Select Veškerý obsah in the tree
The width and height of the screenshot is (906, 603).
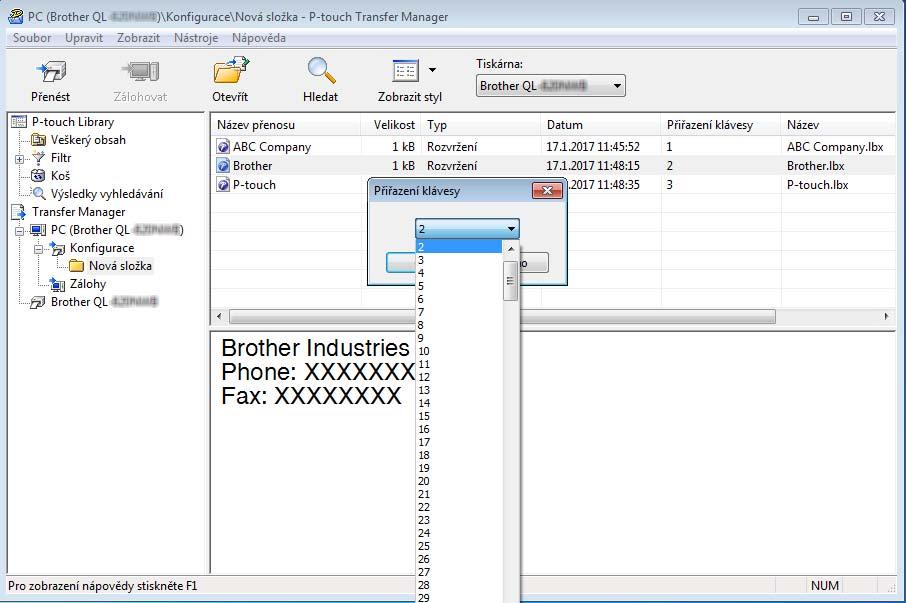[x=88, y=140]
